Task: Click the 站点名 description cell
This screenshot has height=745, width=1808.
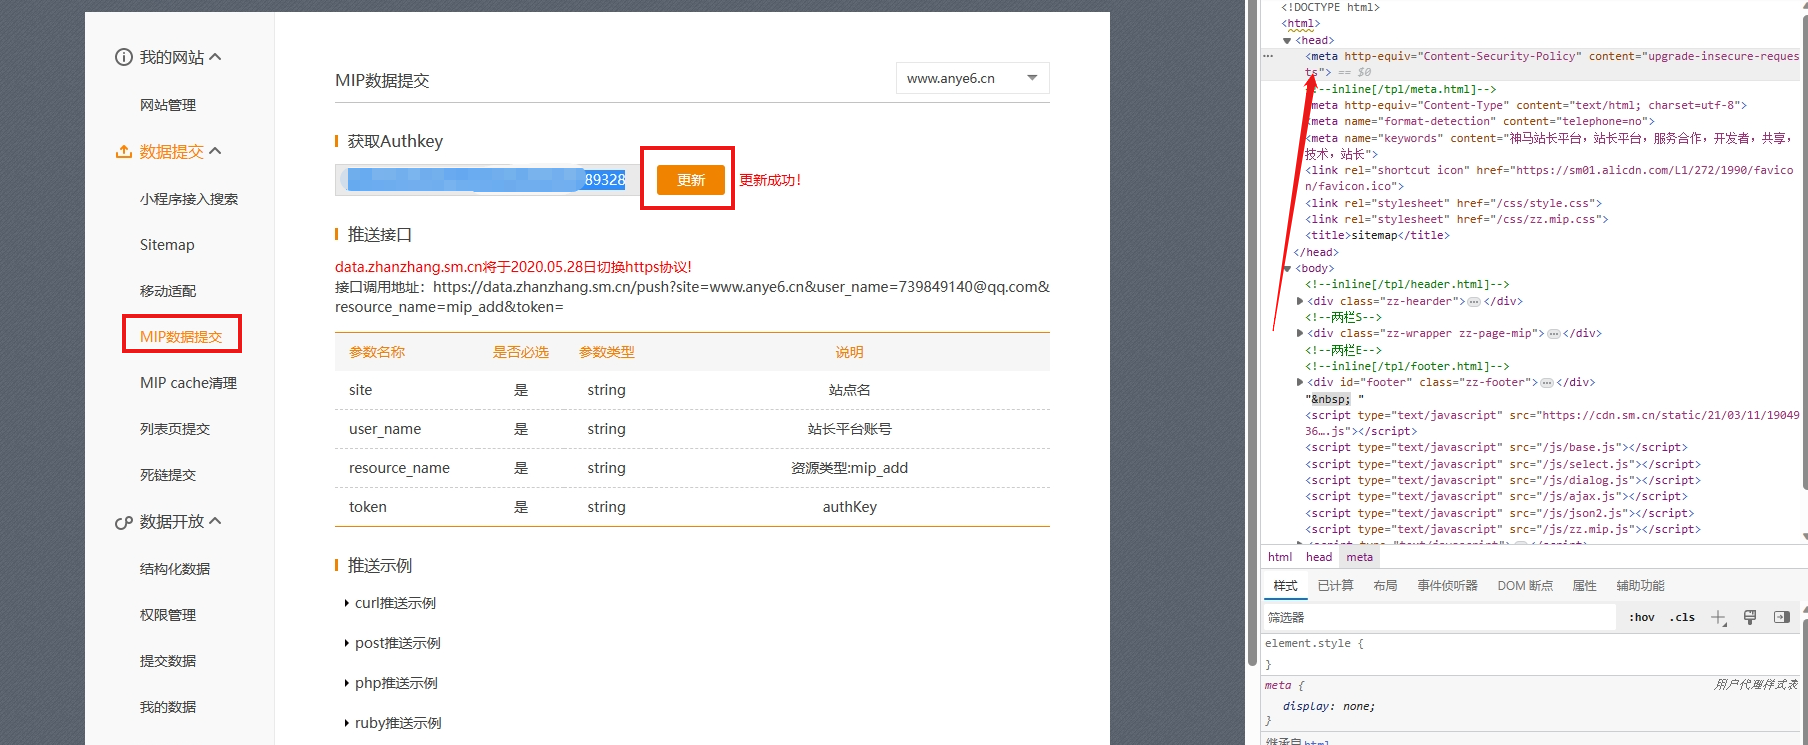Action: click(x=849, y=390)
